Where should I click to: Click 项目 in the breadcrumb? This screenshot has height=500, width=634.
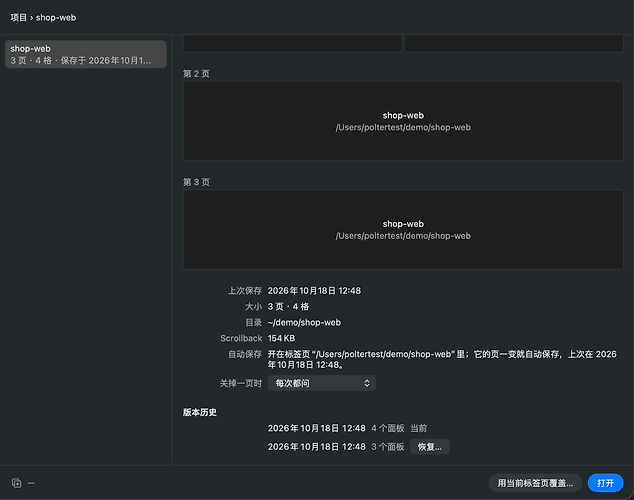pos(19,17)
